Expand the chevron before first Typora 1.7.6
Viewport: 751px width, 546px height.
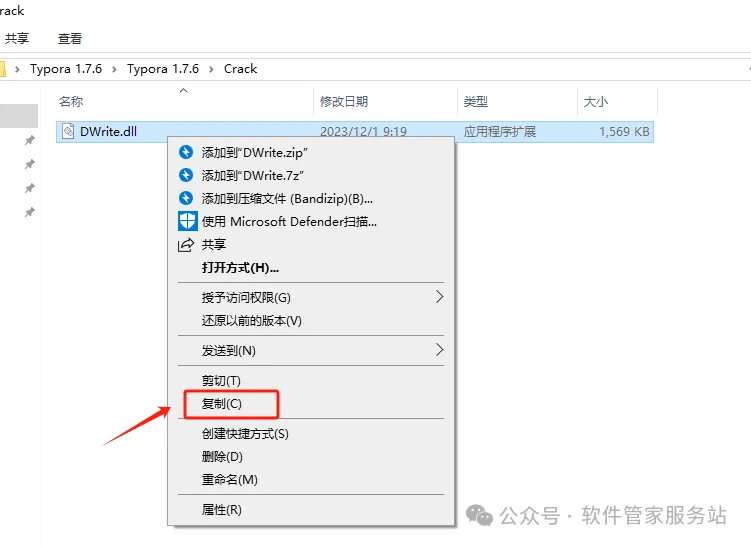coord(17,69)
